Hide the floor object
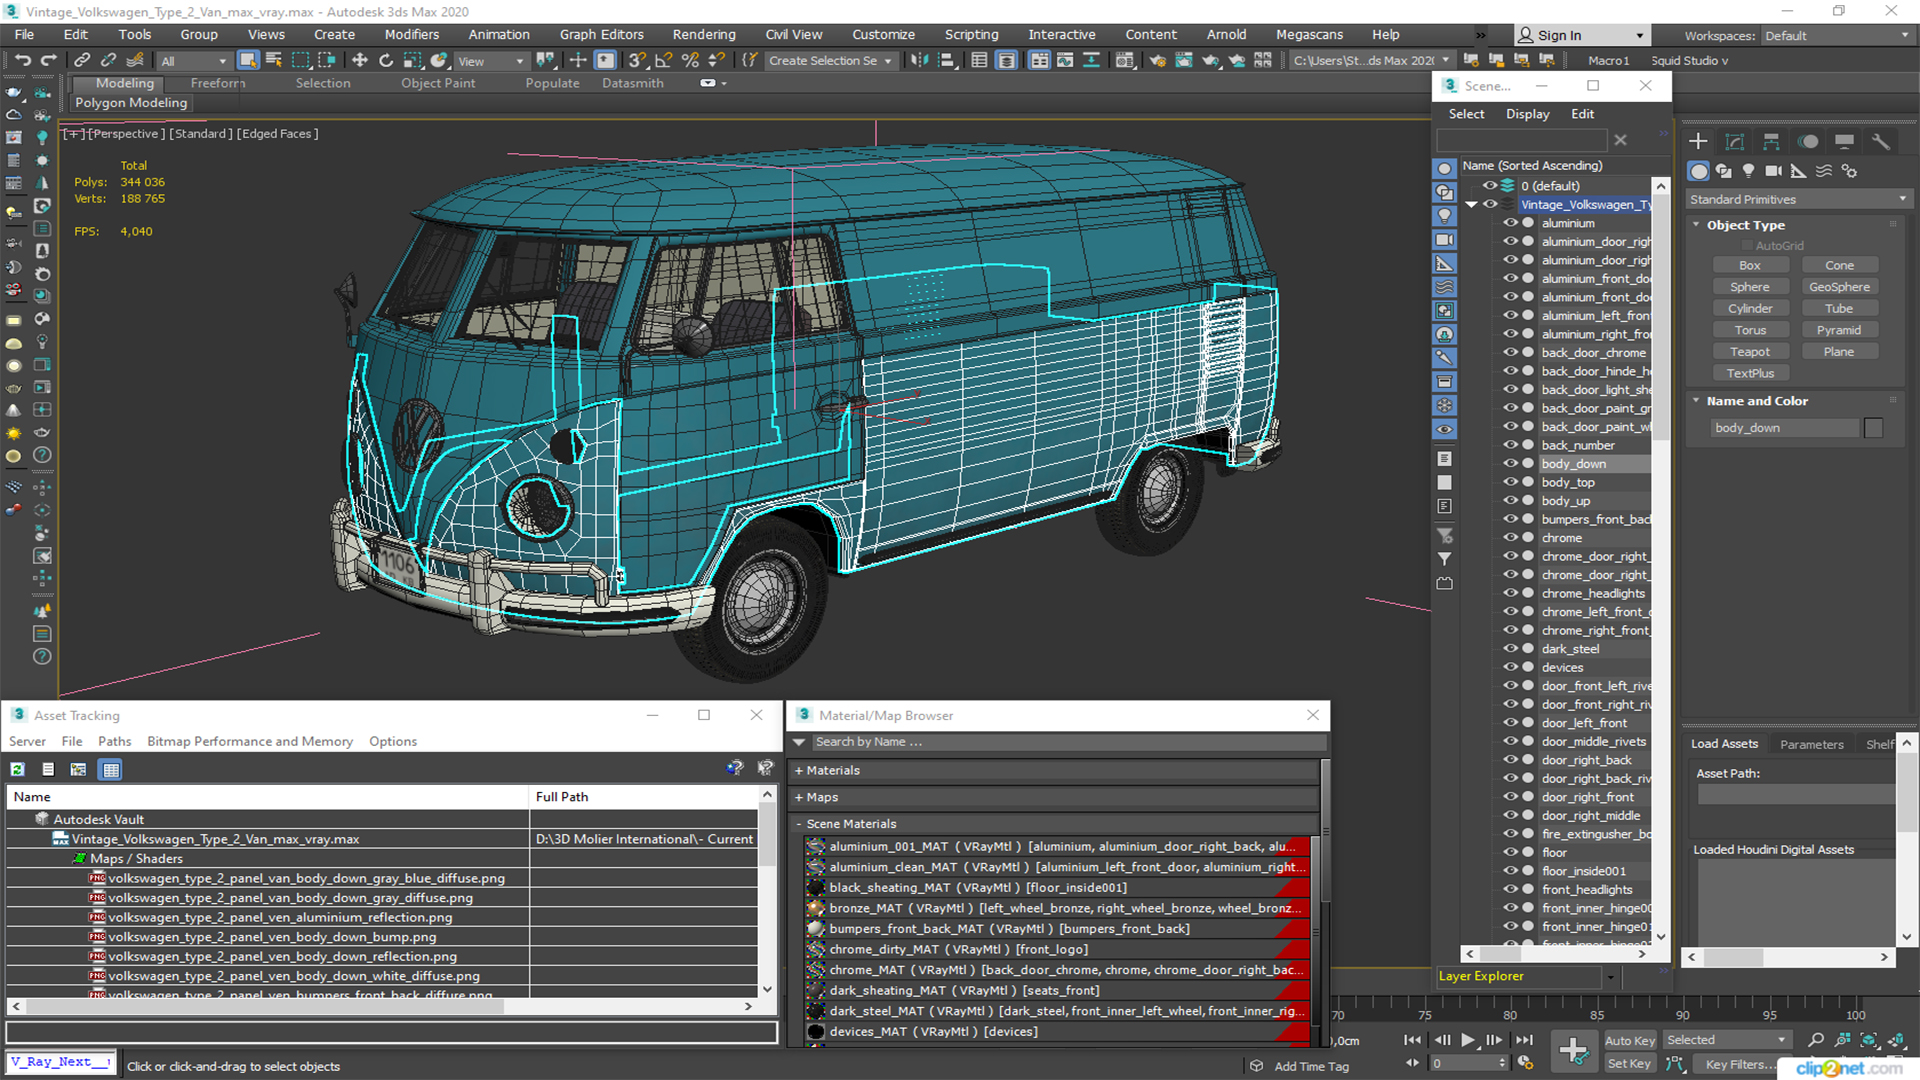The height and width of the screenshot is (1080, 1920). (1510, 852)
